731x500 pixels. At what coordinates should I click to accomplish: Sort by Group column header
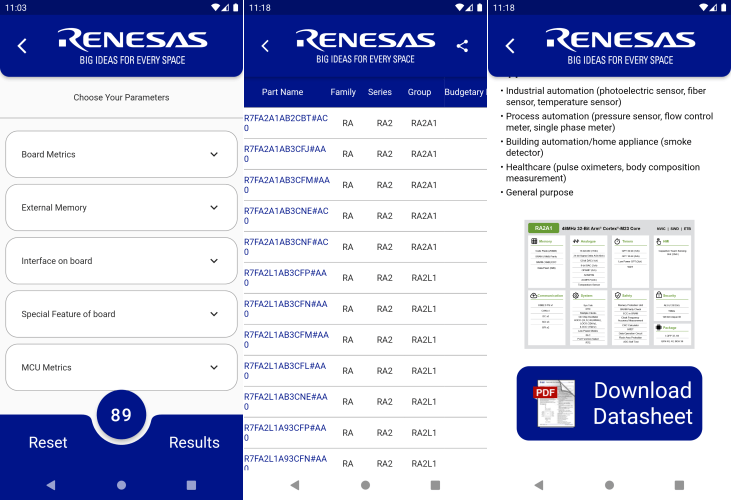pos(419,92)
